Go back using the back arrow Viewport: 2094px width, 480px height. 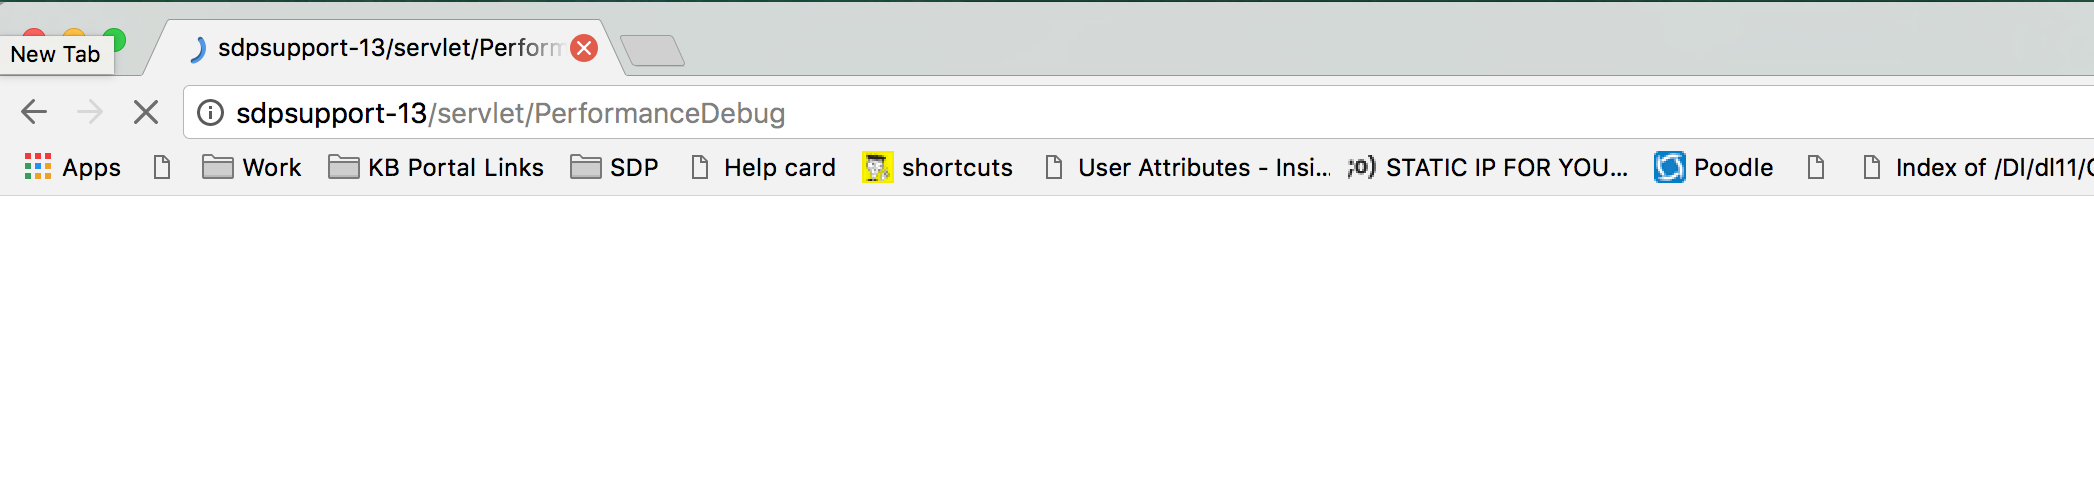pos(34,112)
